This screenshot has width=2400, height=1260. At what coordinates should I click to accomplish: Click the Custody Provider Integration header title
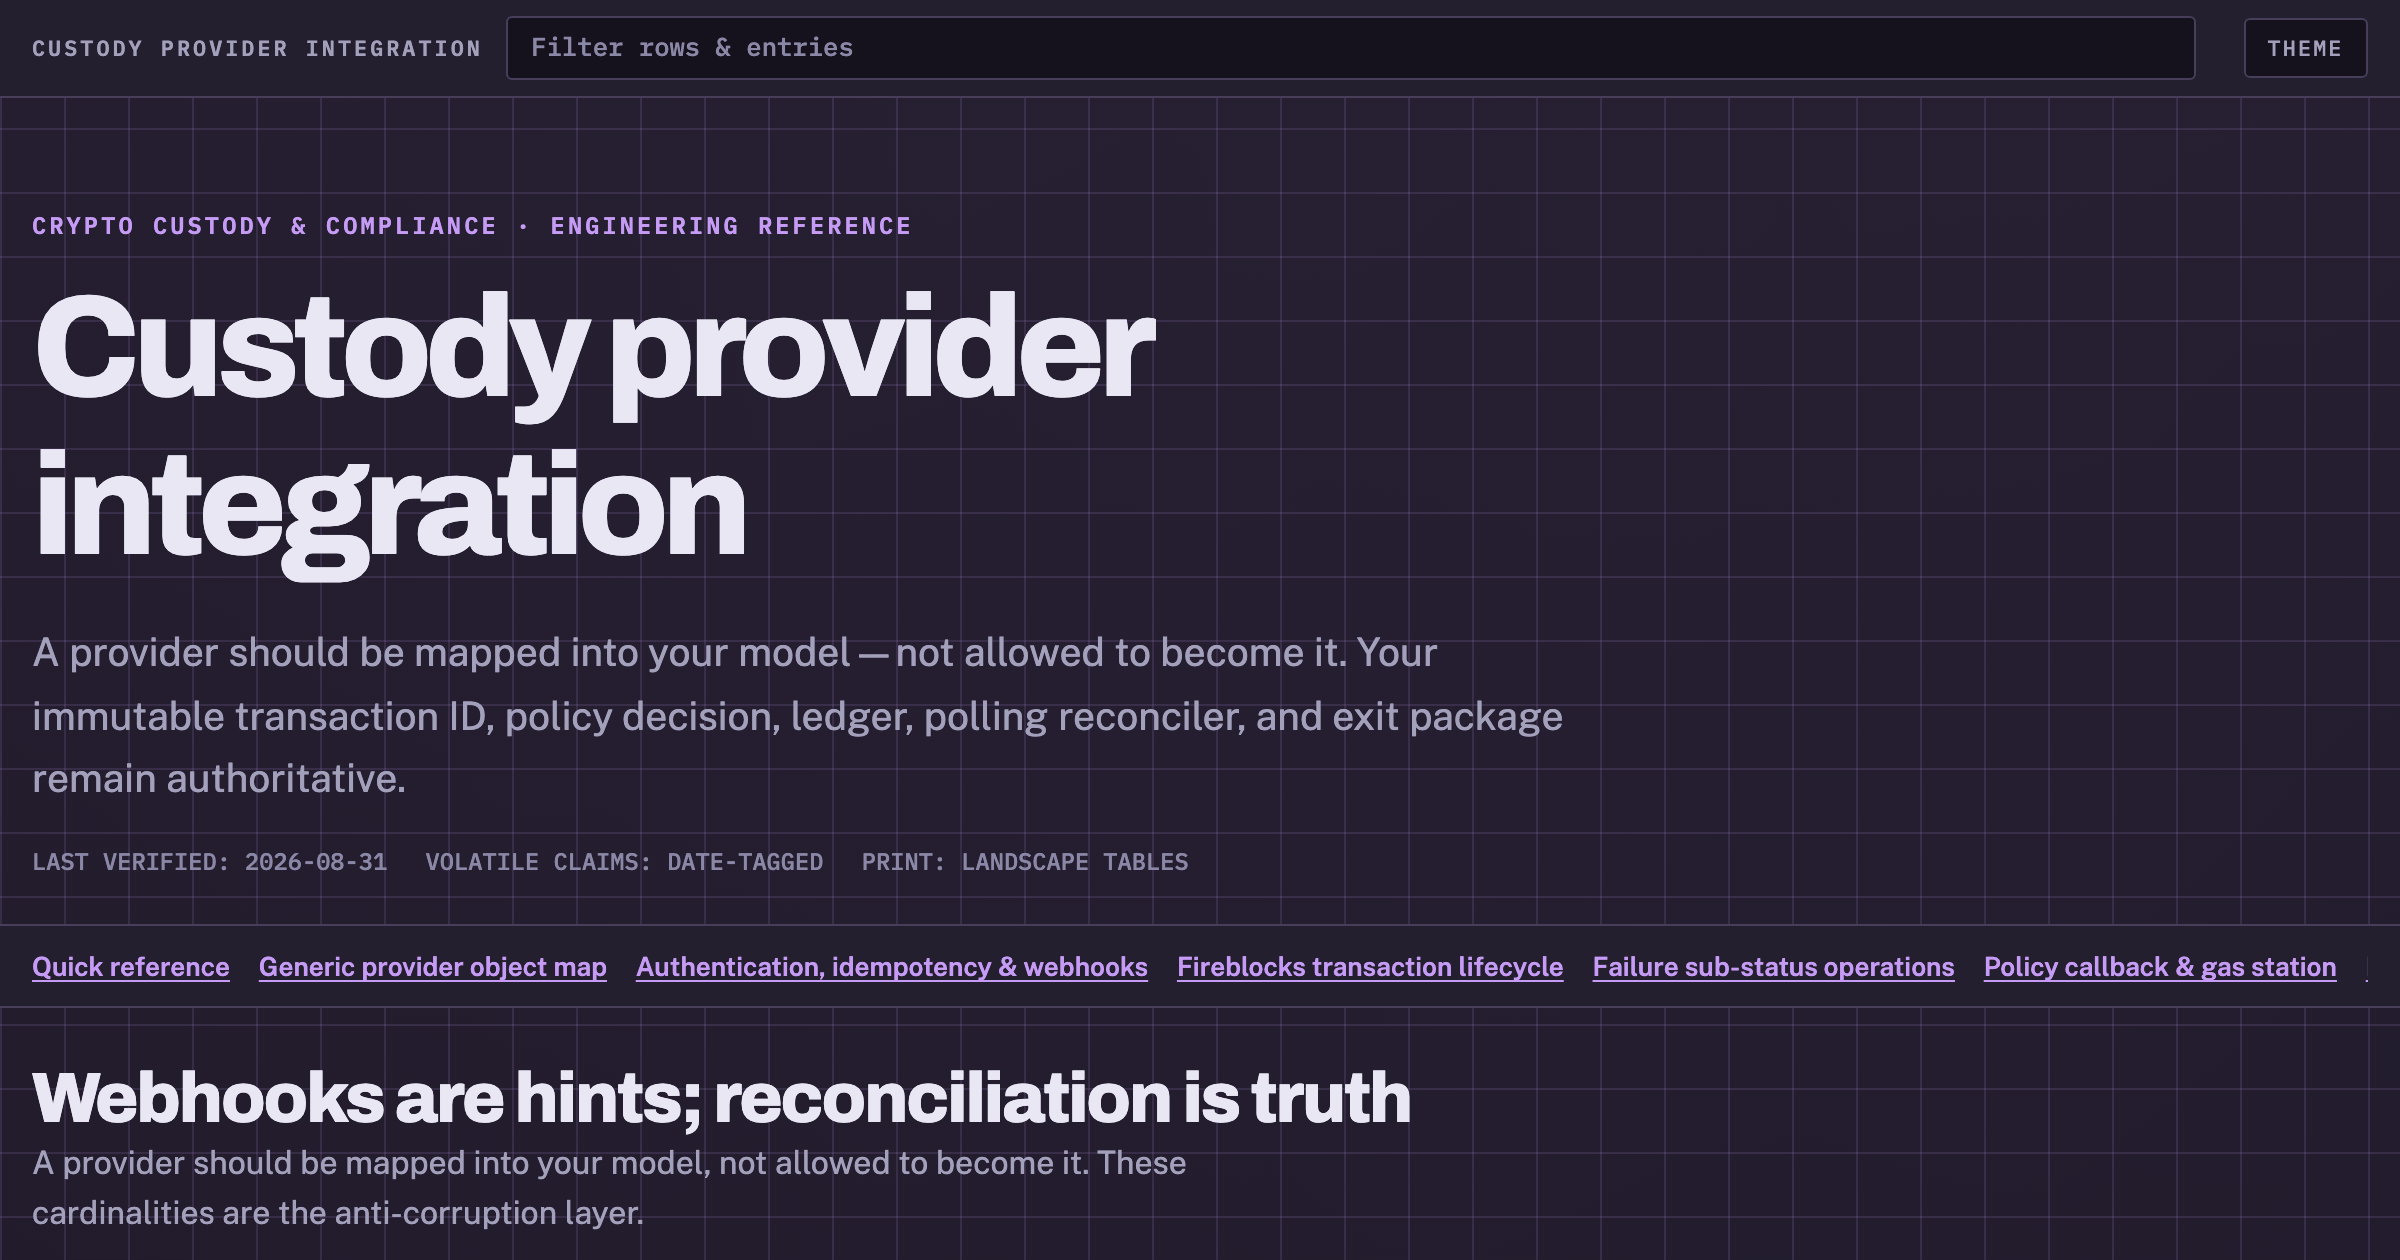click(x=257, y=48)
